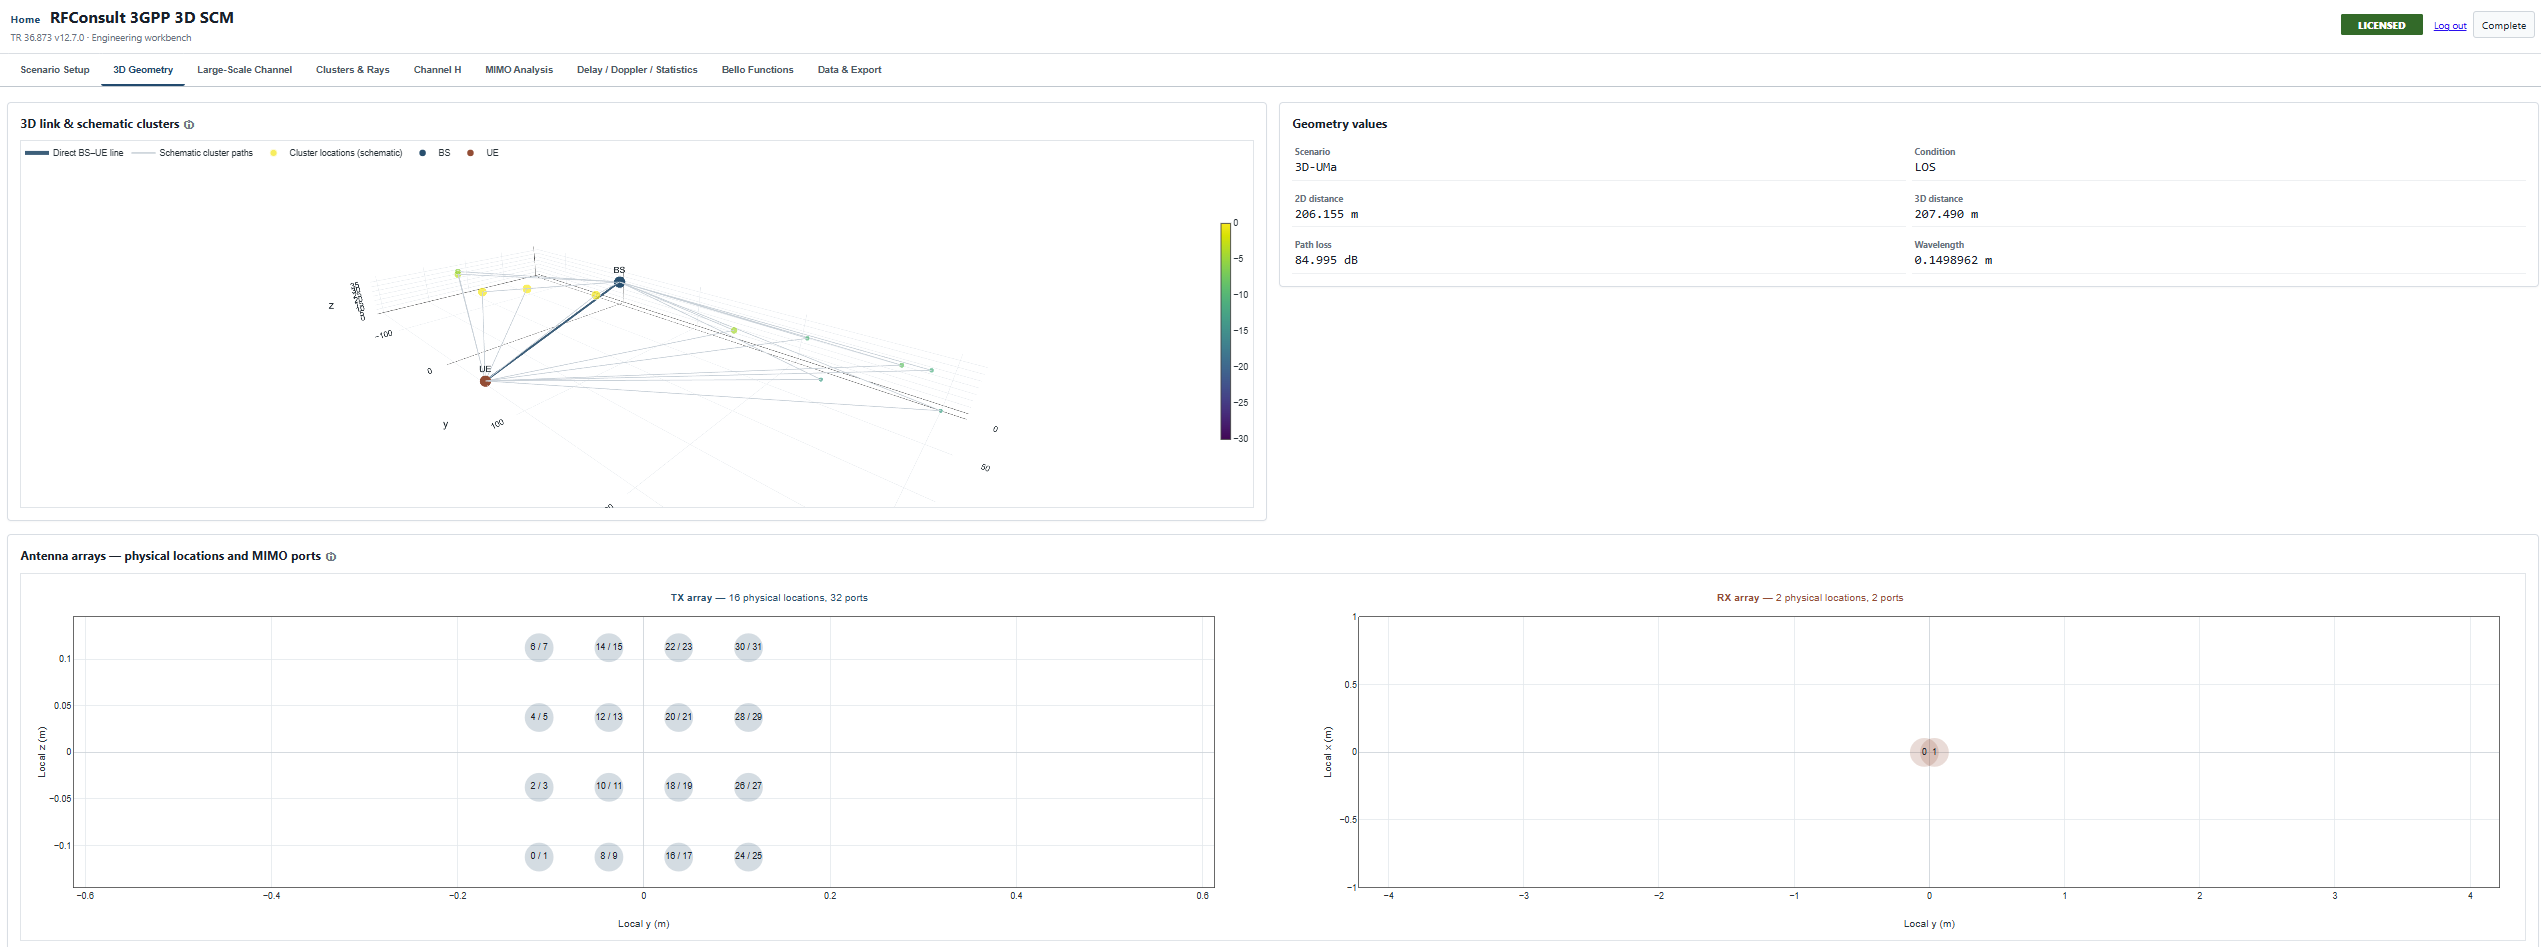This screenshot has height=947, width=2541.
Task: Click the UE marker in 3D plot
Action: (x=485, y=381)
